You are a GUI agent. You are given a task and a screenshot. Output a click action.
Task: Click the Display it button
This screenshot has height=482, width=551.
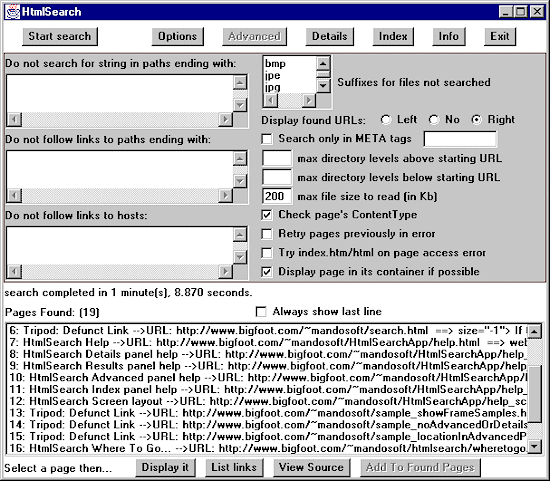coord(165,468)
